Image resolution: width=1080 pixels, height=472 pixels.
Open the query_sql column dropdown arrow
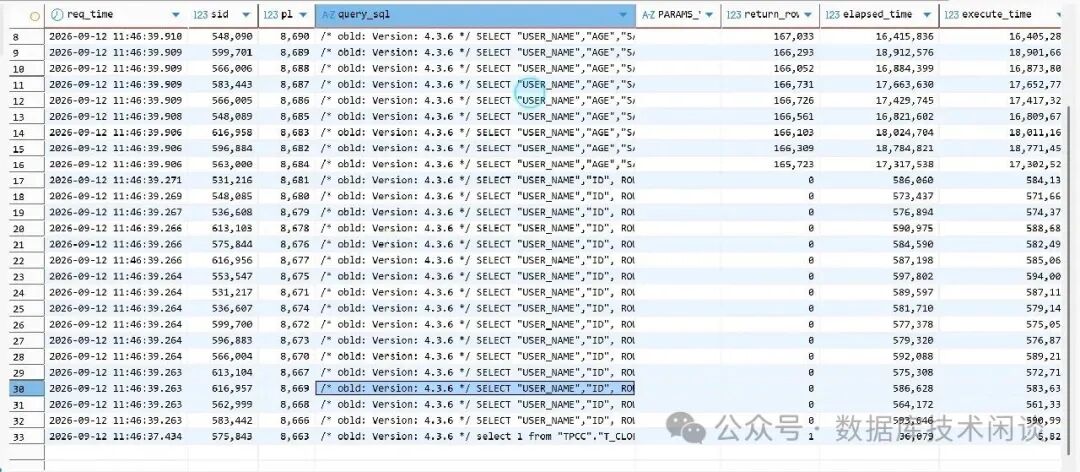click(623, 15)
